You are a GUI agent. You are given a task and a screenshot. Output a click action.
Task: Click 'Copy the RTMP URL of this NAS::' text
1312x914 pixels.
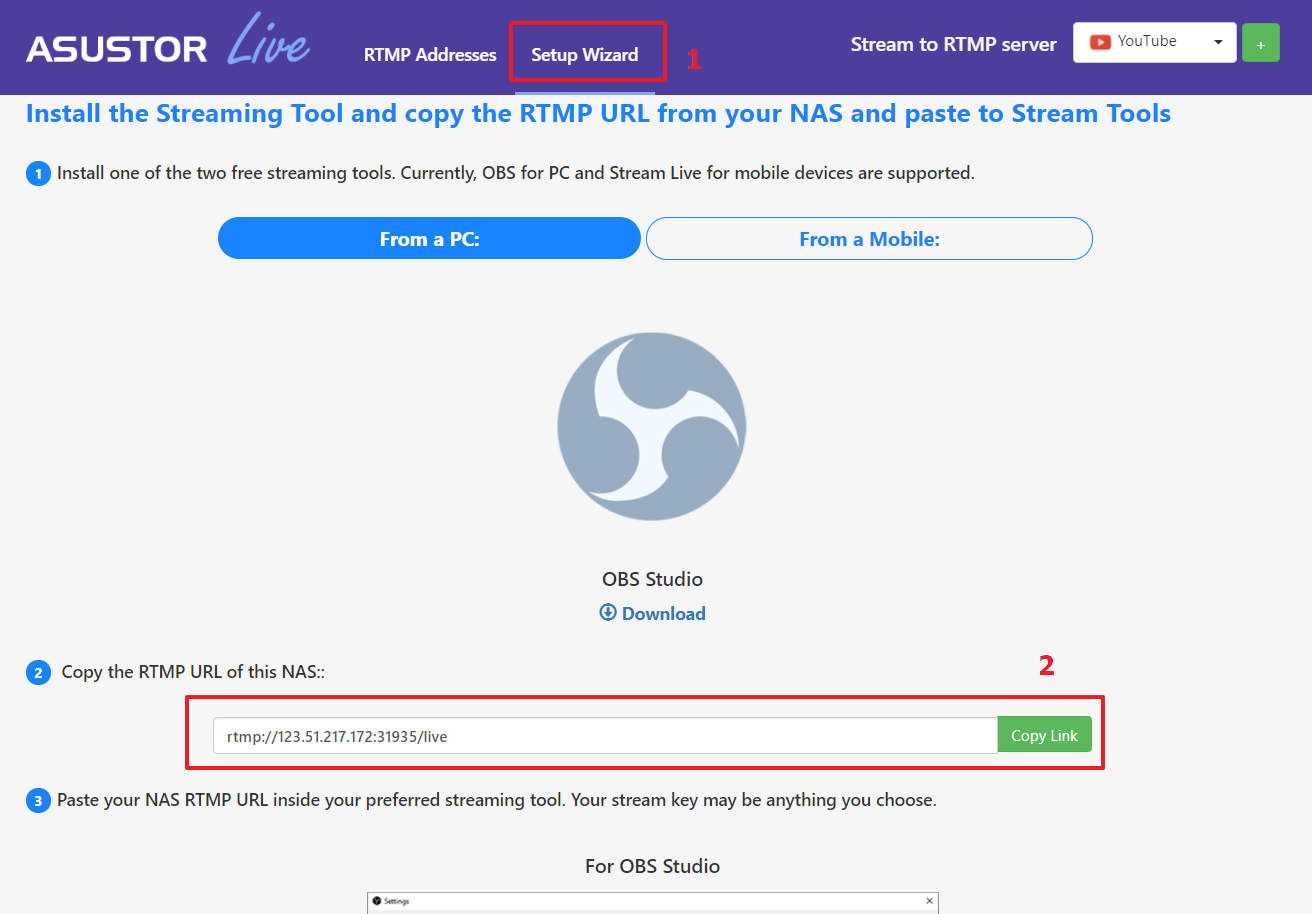click(193, 672)
